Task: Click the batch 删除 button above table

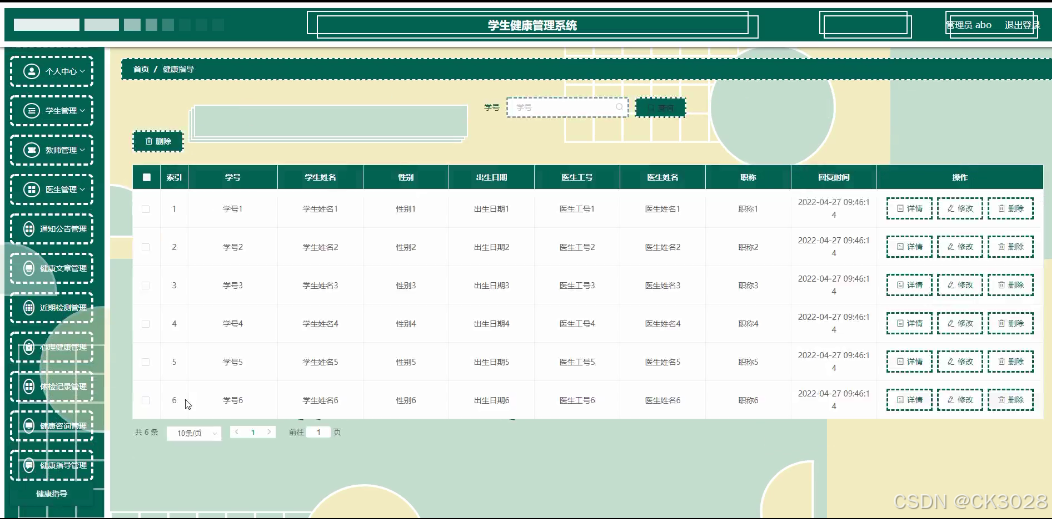Action: [x=158, y=141]
